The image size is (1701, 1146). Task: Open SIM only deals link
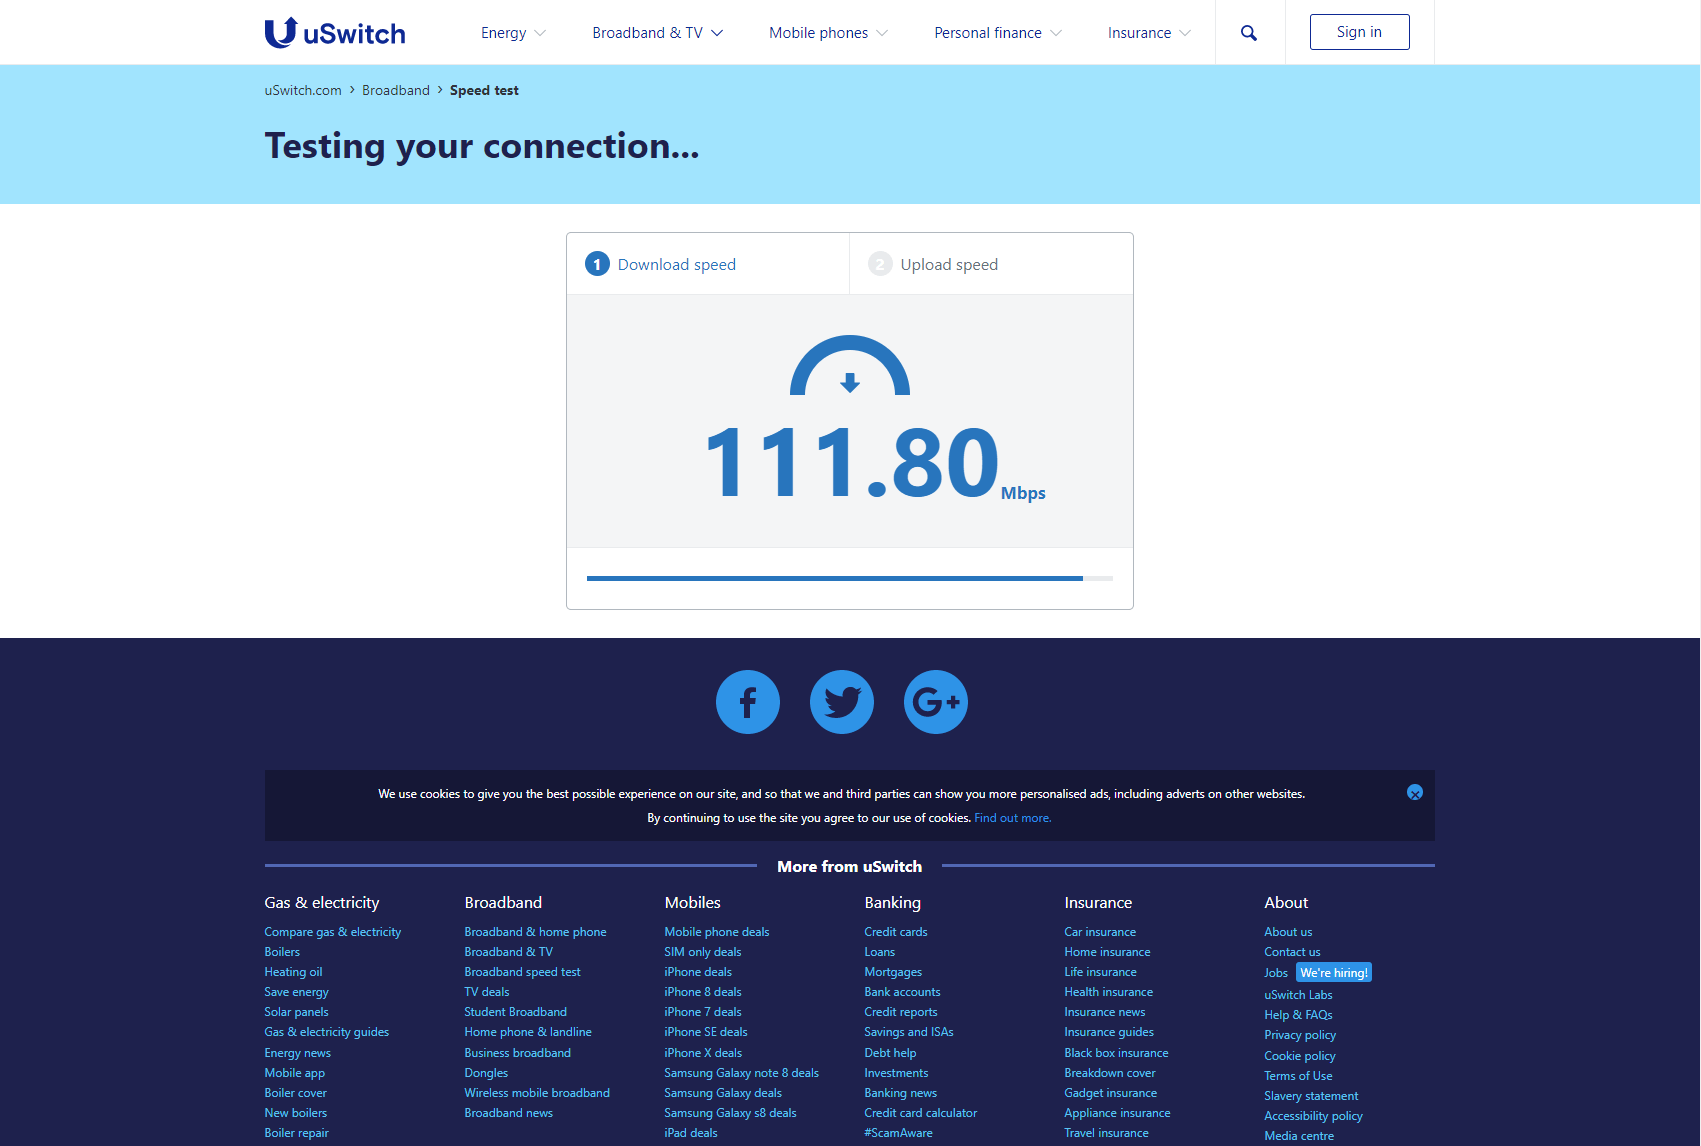coord(703,952)
